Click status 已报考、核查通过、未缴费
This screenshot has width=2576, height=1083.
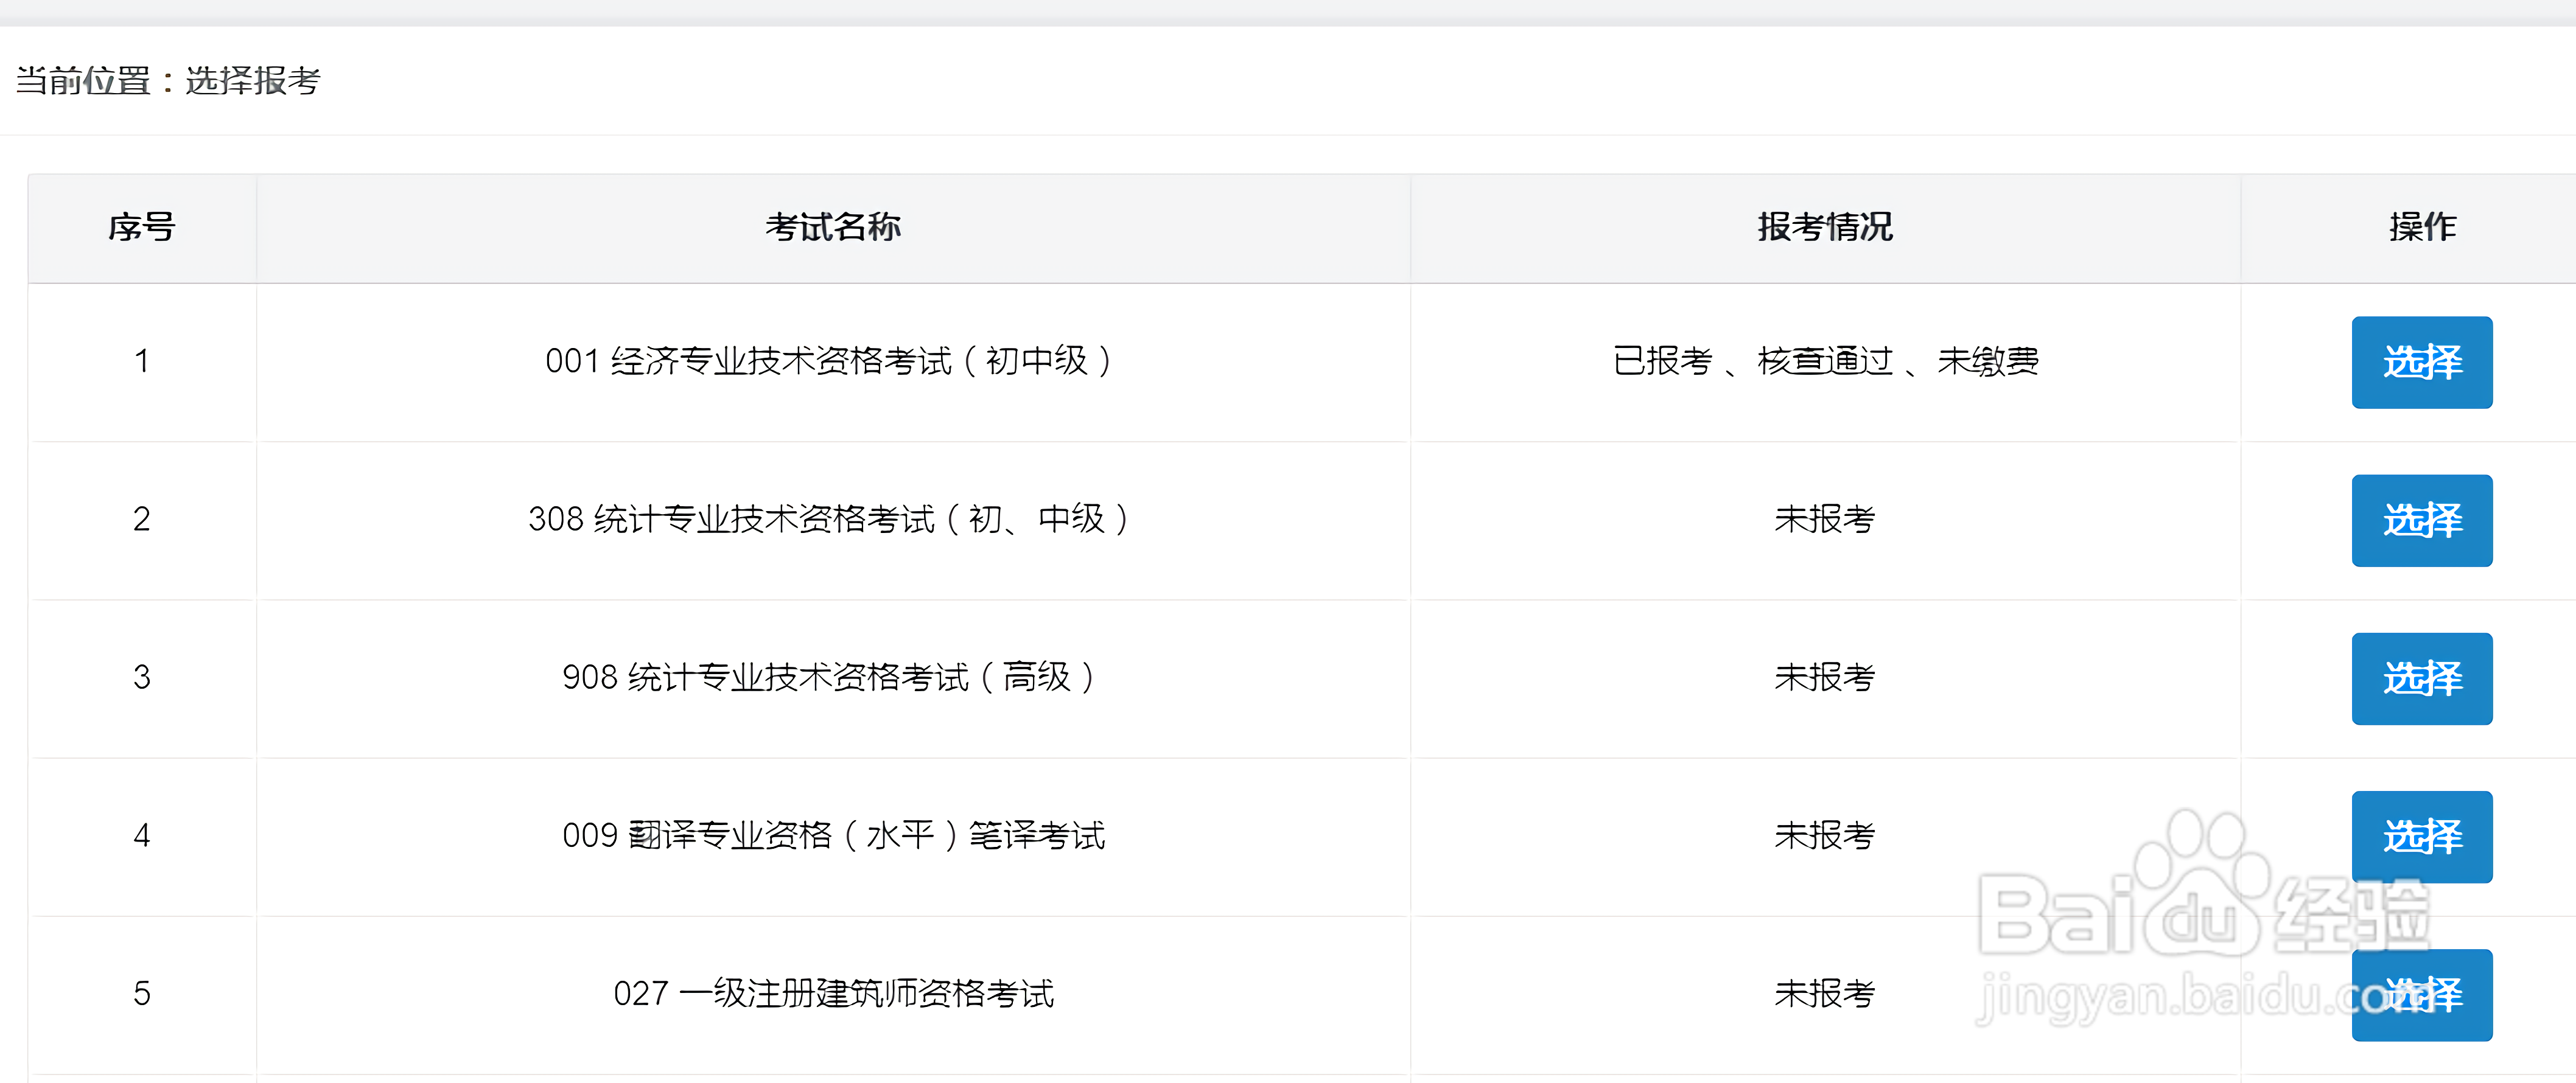point(1825,361)
